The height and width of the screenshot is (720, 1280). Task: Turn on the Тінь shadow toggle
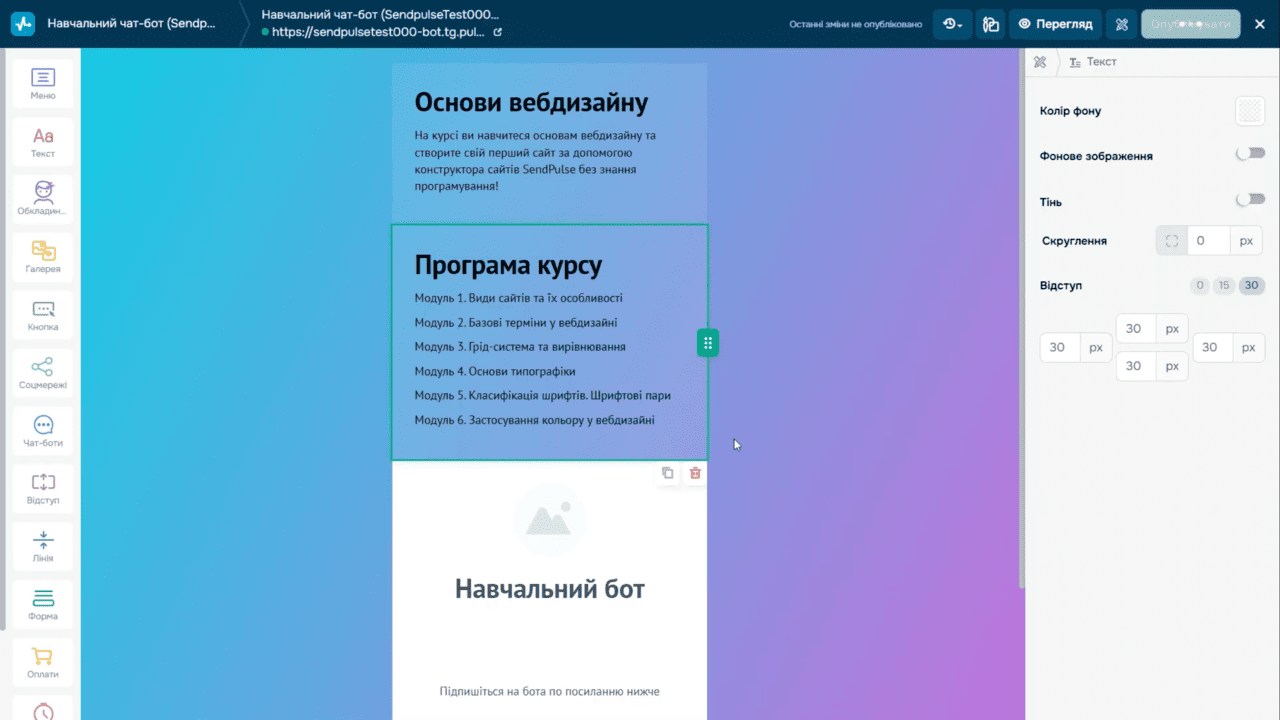tap(1250, 199)
